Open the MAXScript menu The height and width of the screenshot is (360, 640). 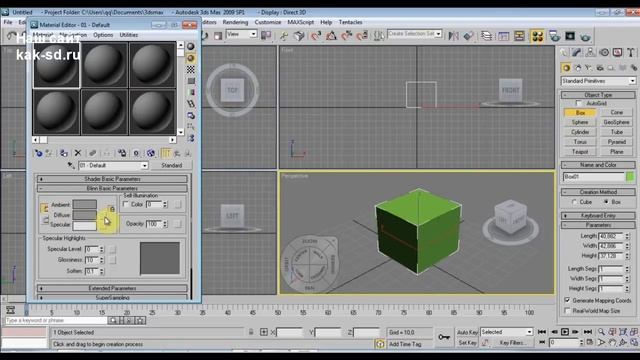(x=301, y=22)
